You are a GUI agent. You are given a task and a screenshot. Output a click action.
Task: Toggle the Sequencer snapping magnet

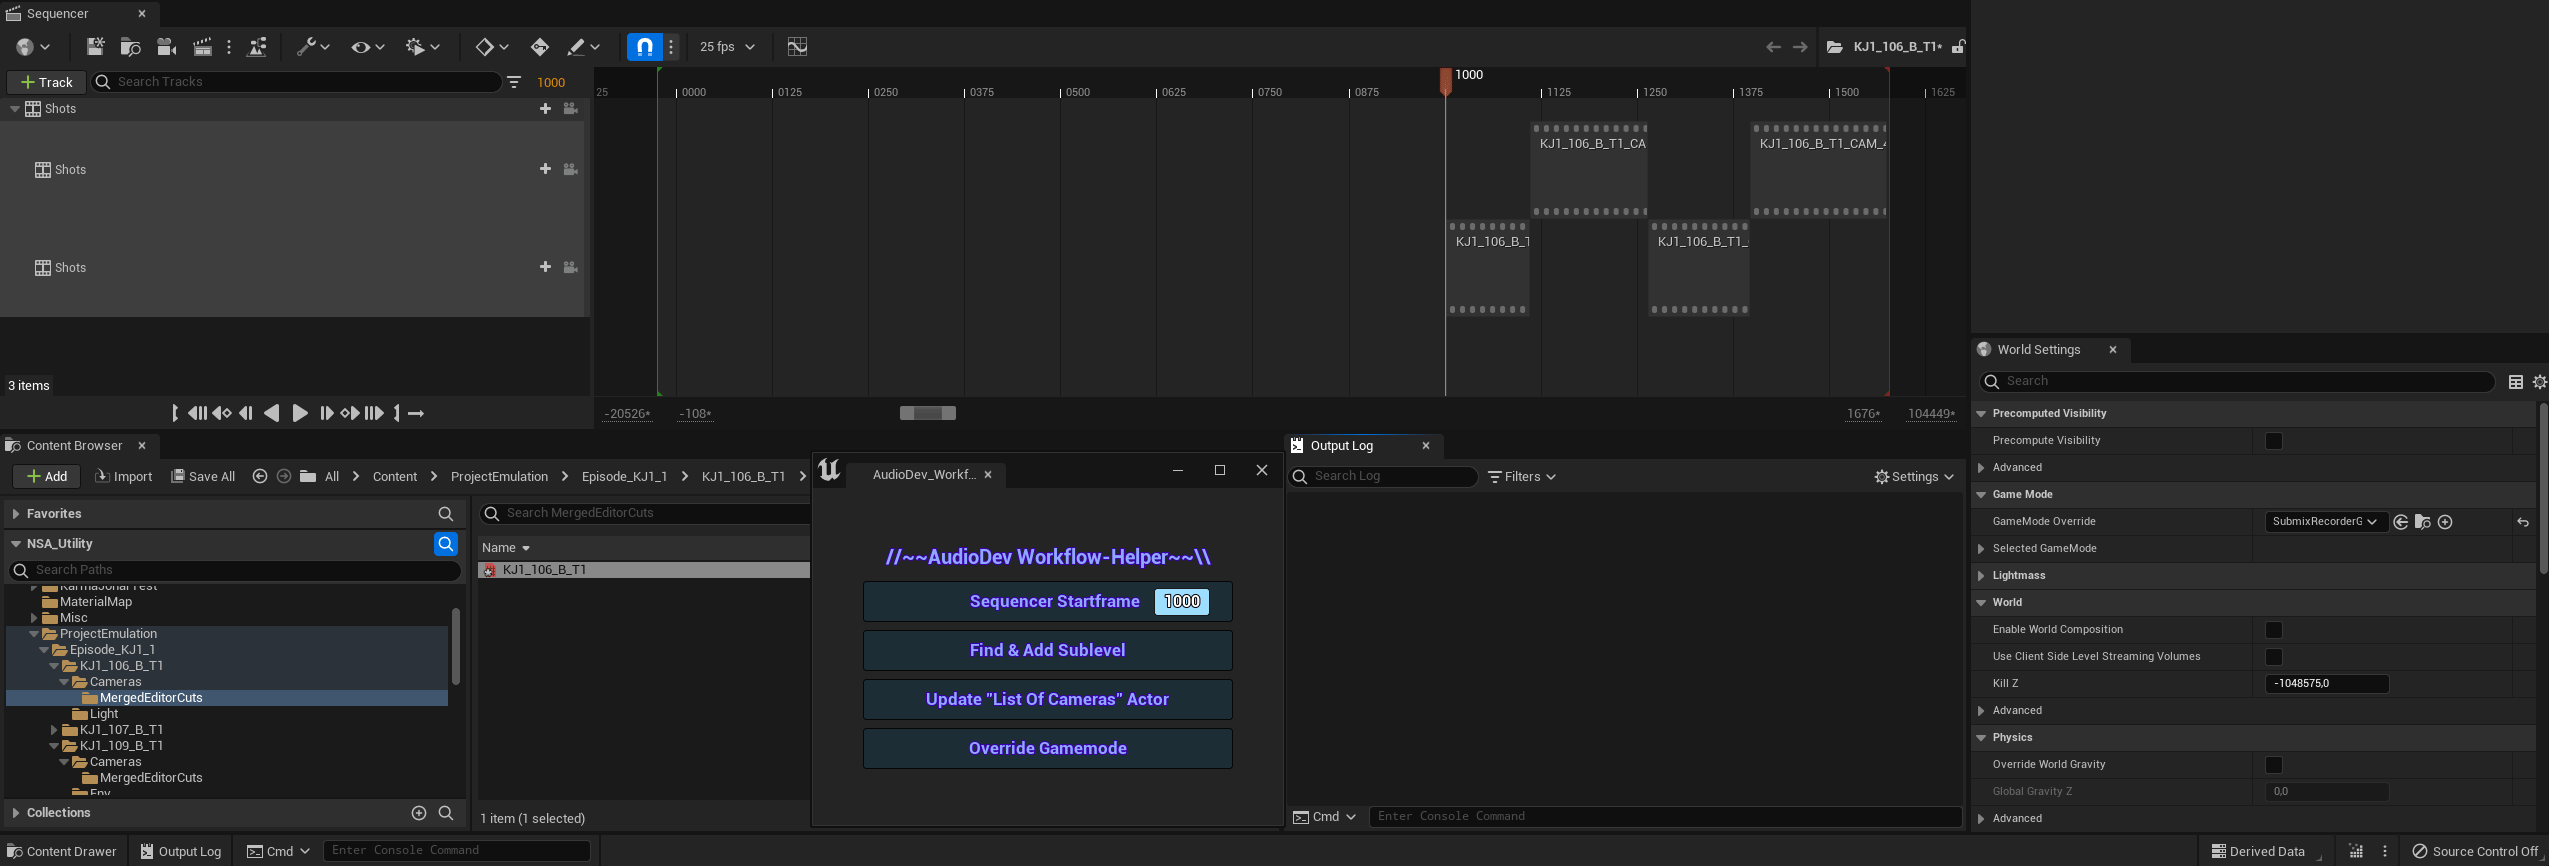645,46
